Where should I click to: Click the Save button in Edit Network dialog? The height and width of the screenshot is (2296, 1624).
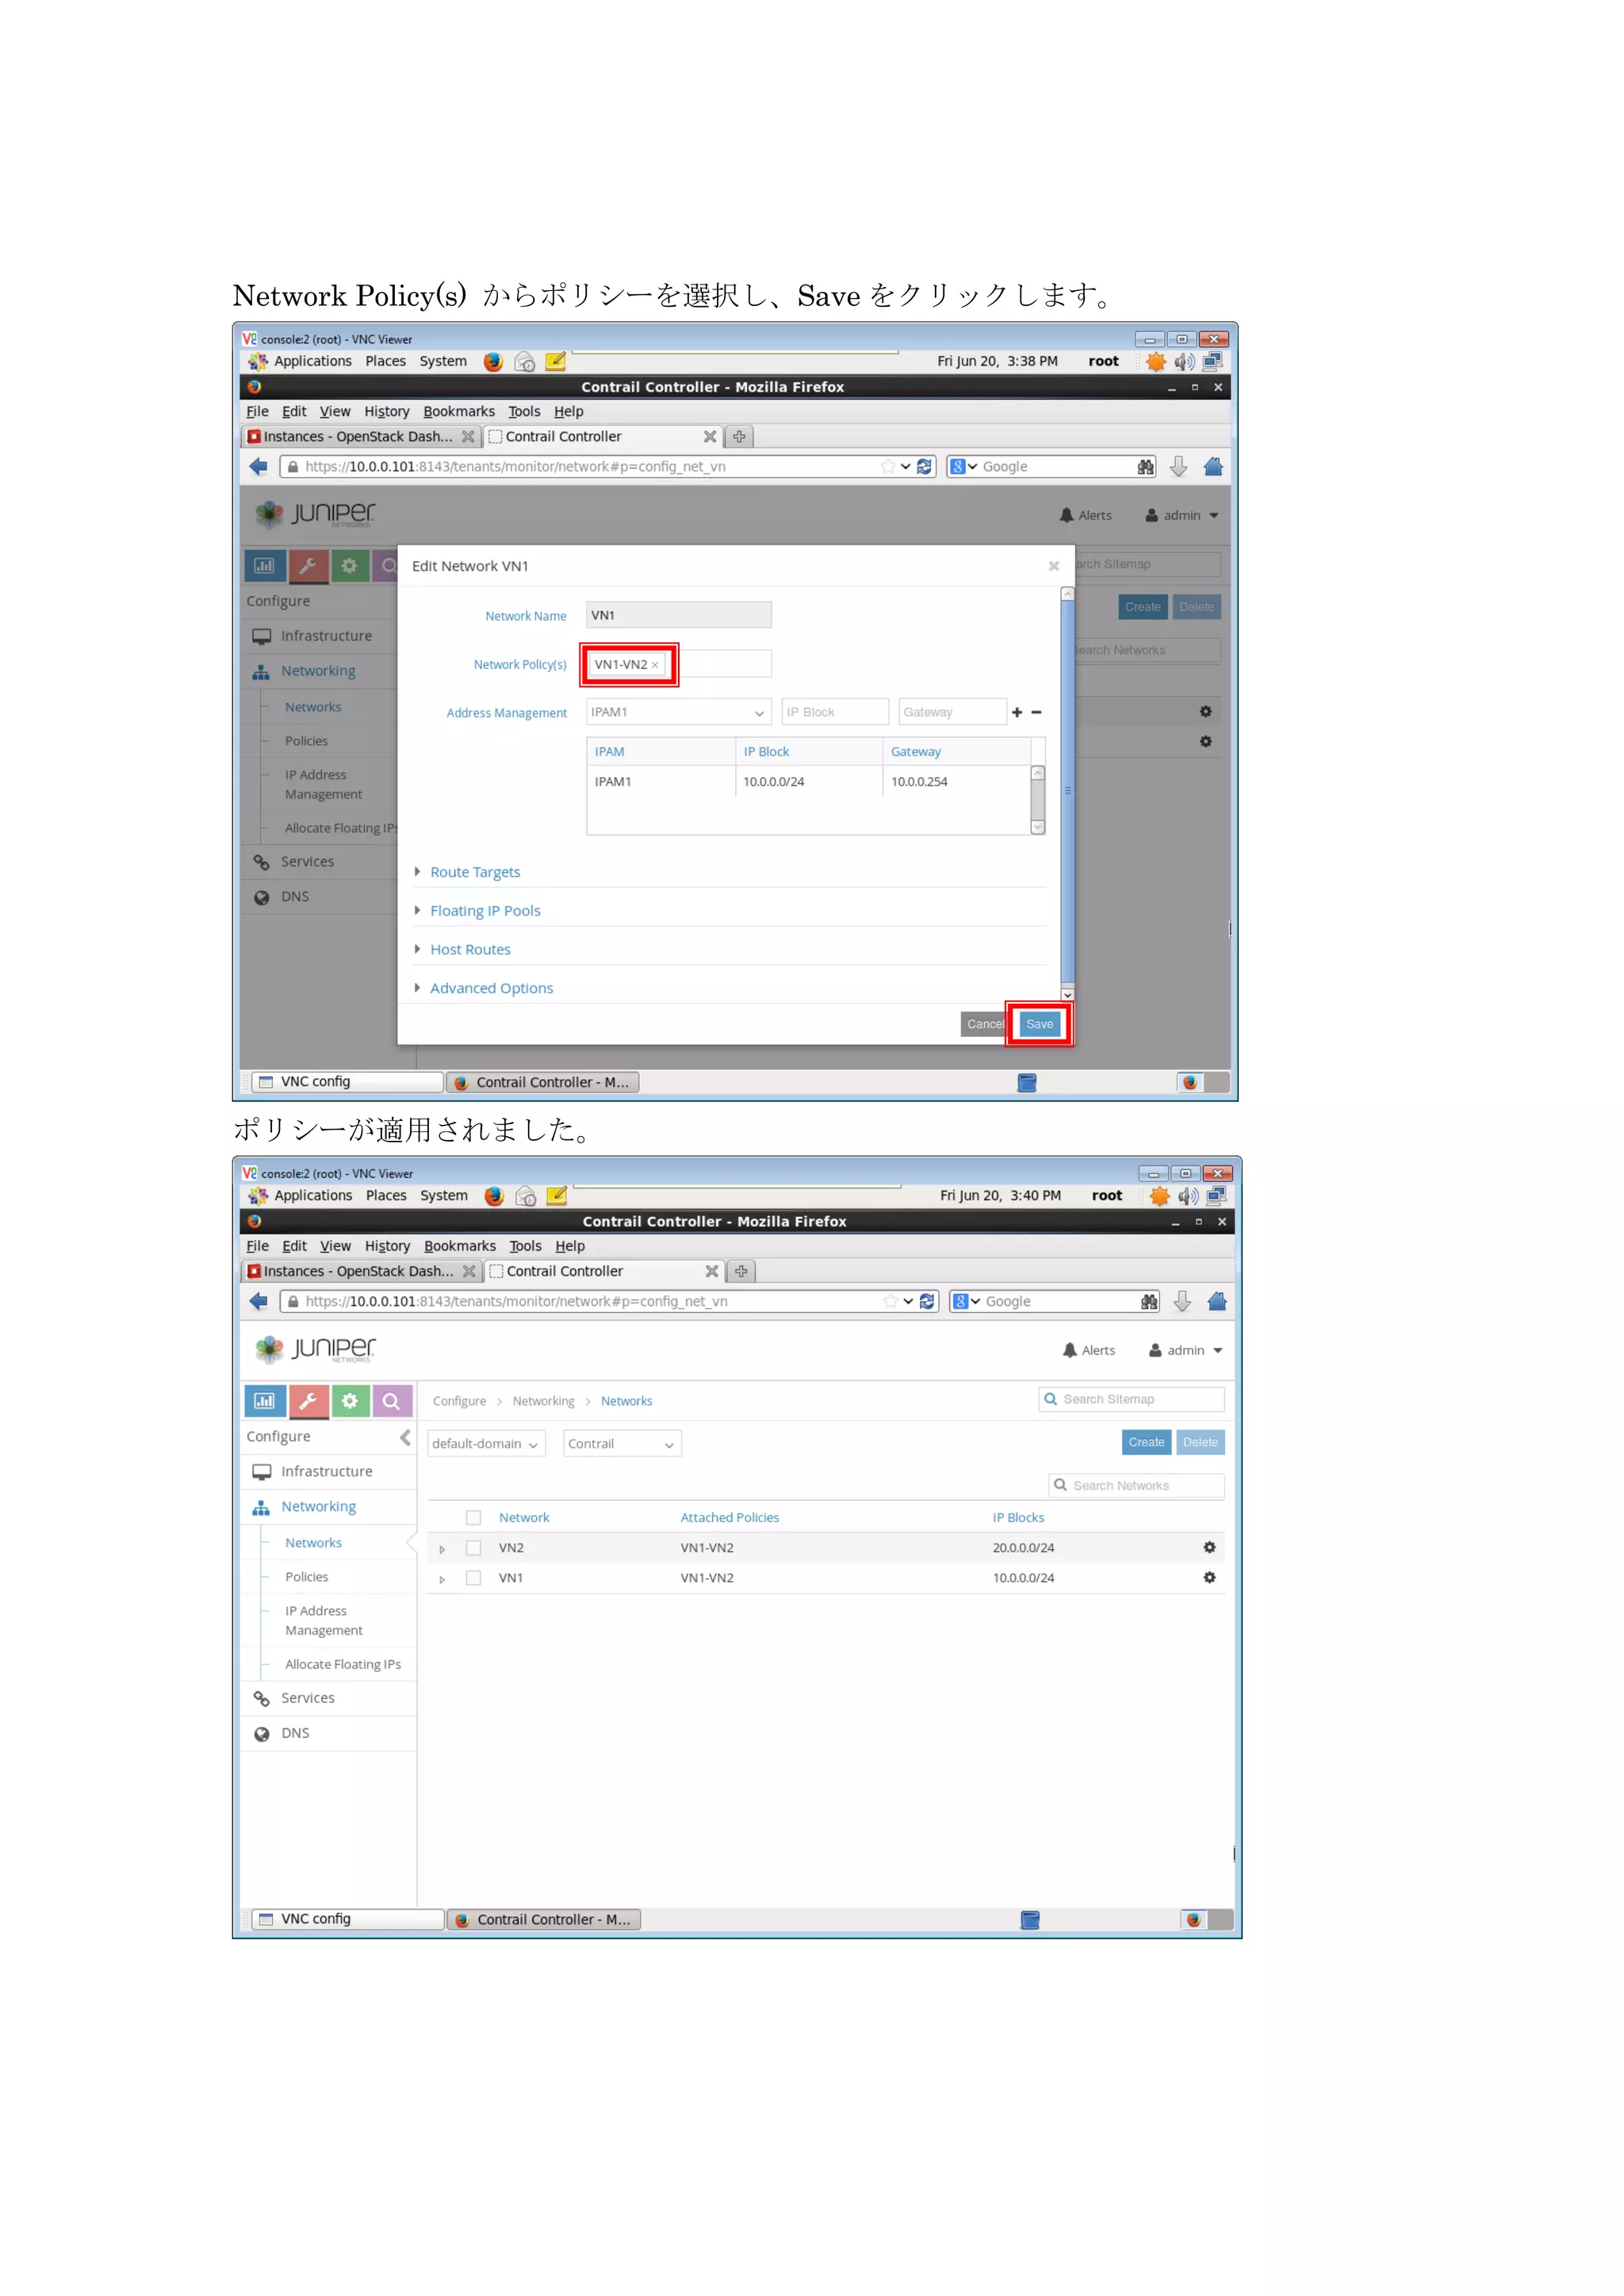(x=1039, y=1024)
